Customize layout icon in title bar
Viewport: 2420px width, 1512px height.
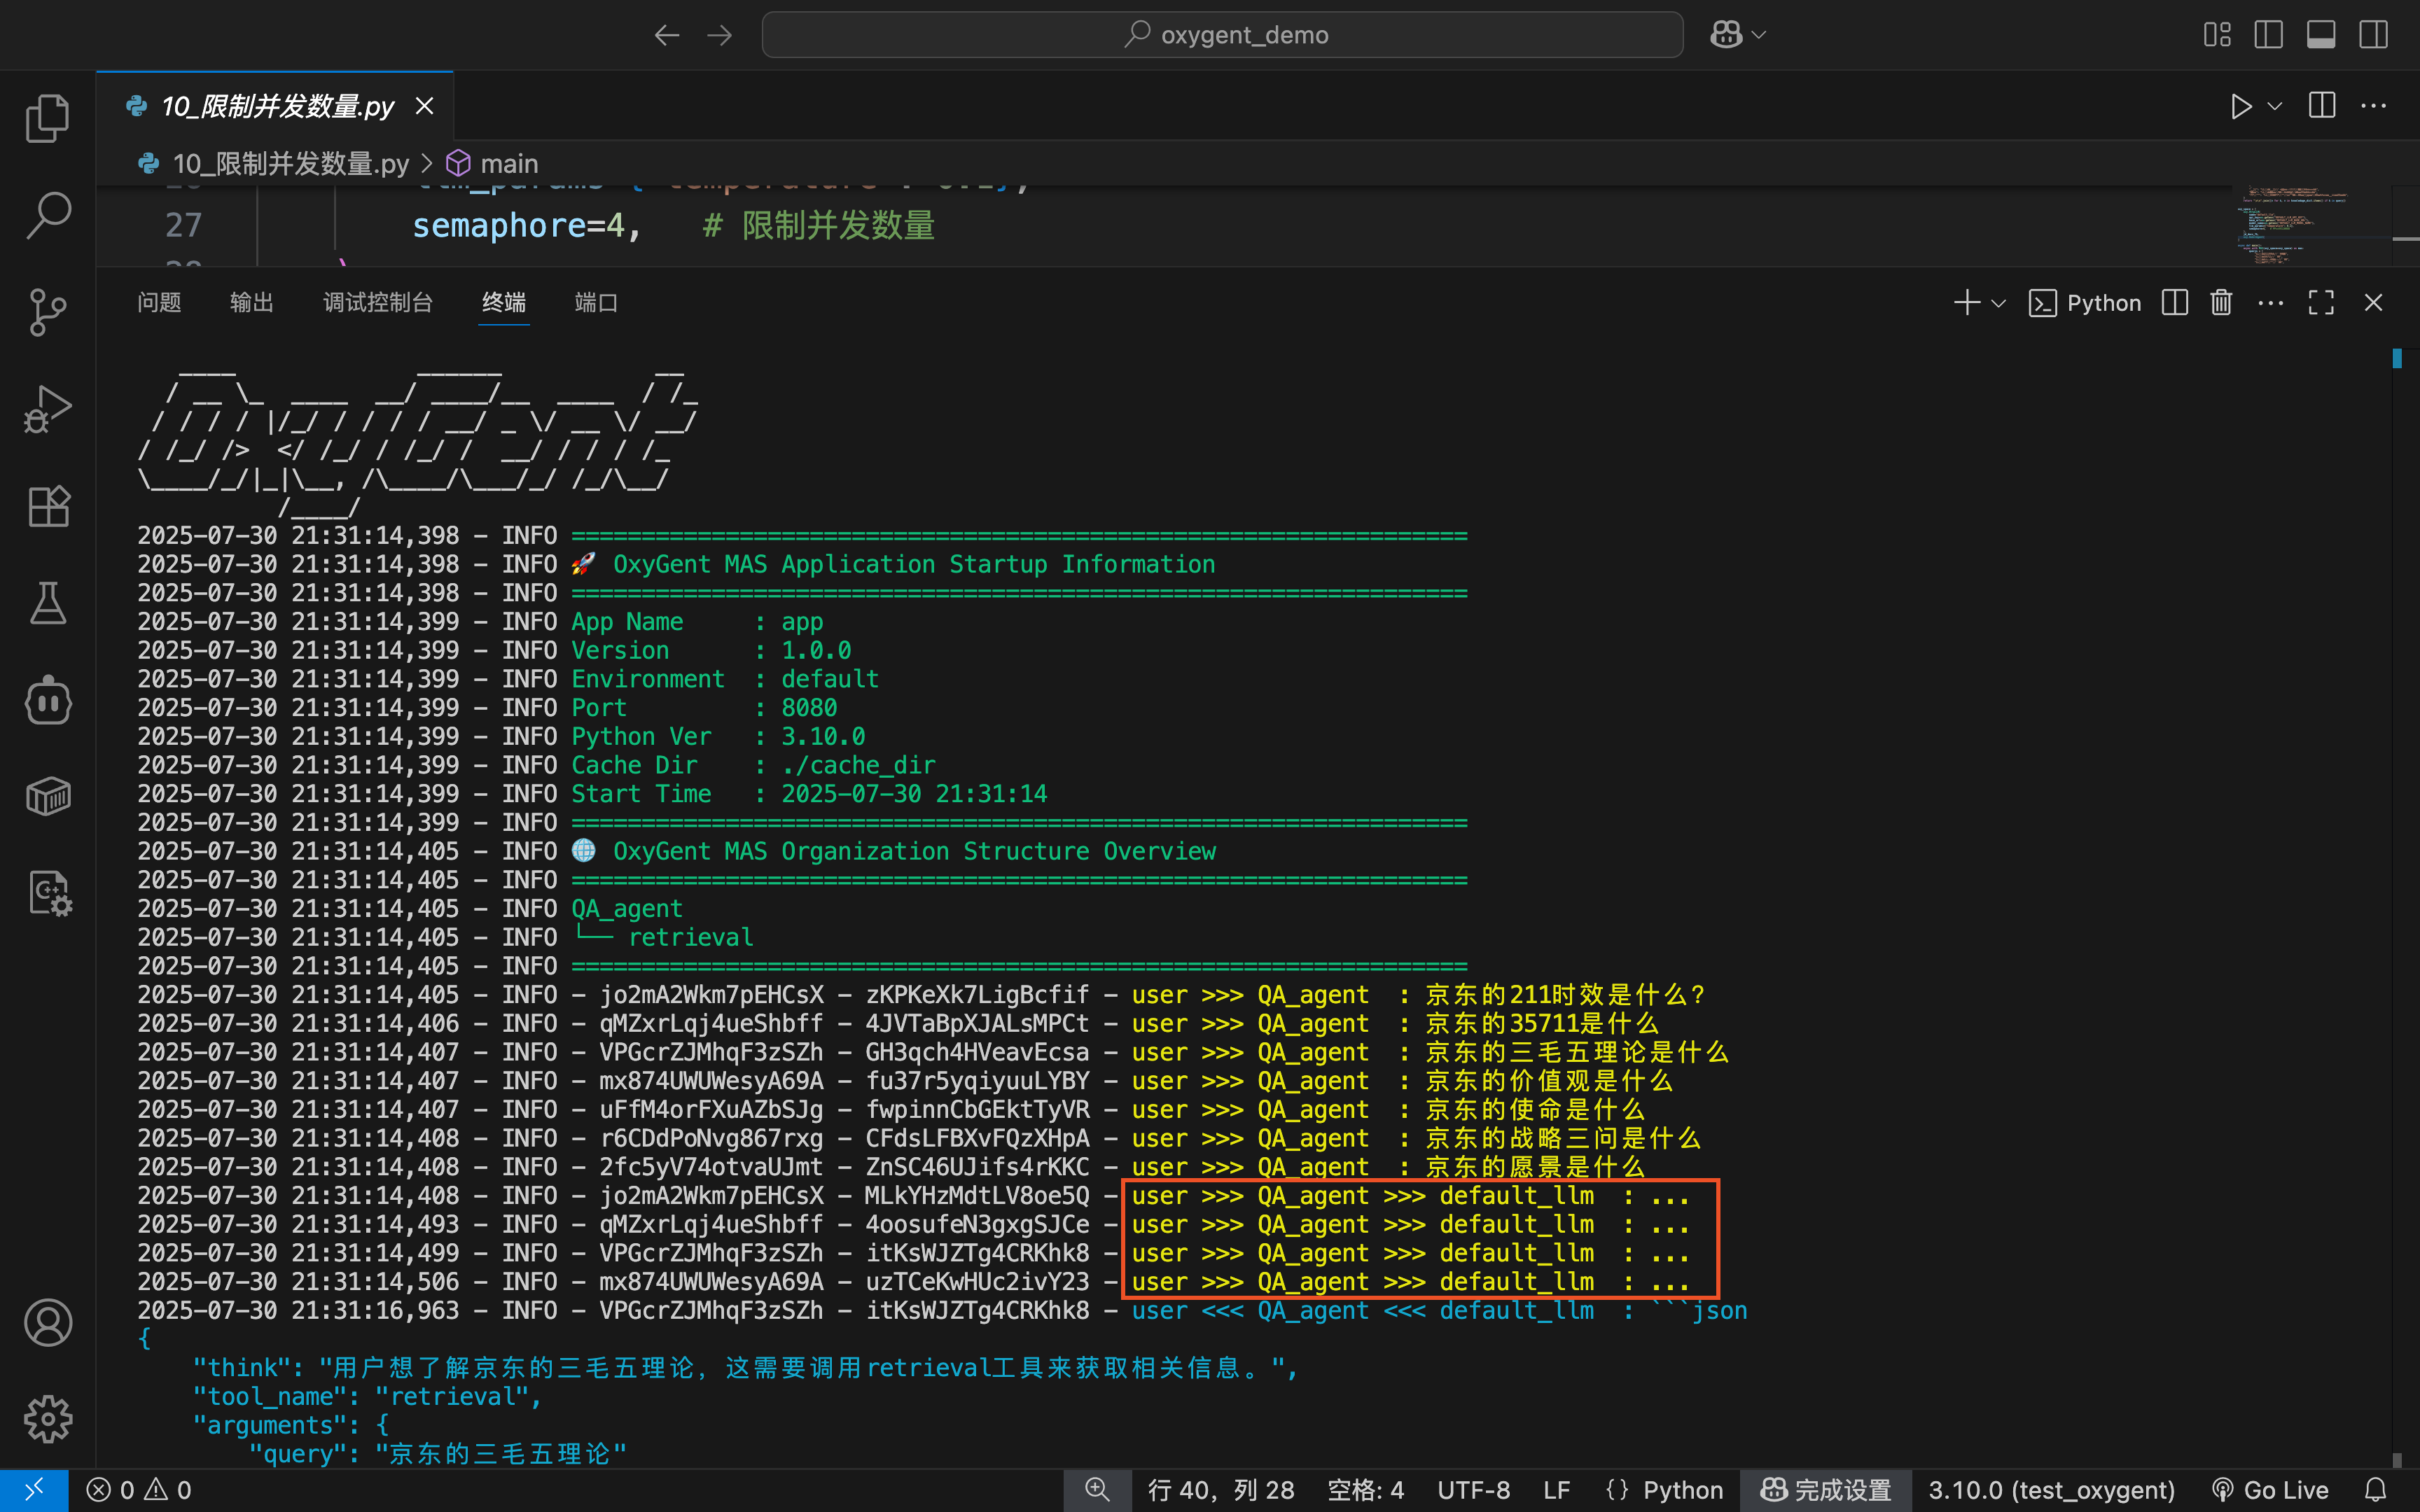click(2217, 35)
